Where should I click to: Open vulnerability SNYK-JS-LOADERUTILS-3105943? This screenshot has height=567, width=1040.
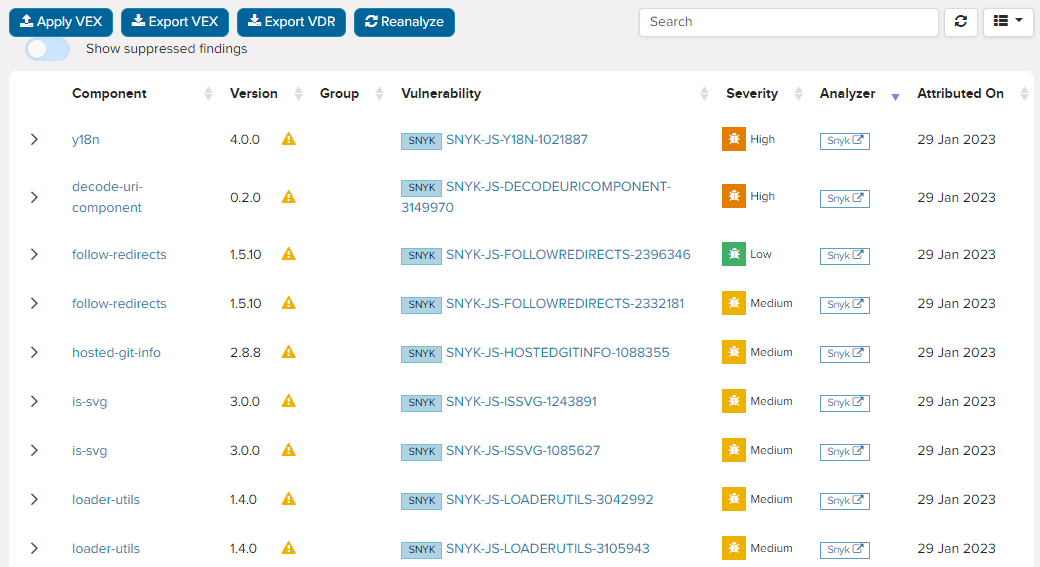coord(547,549)
